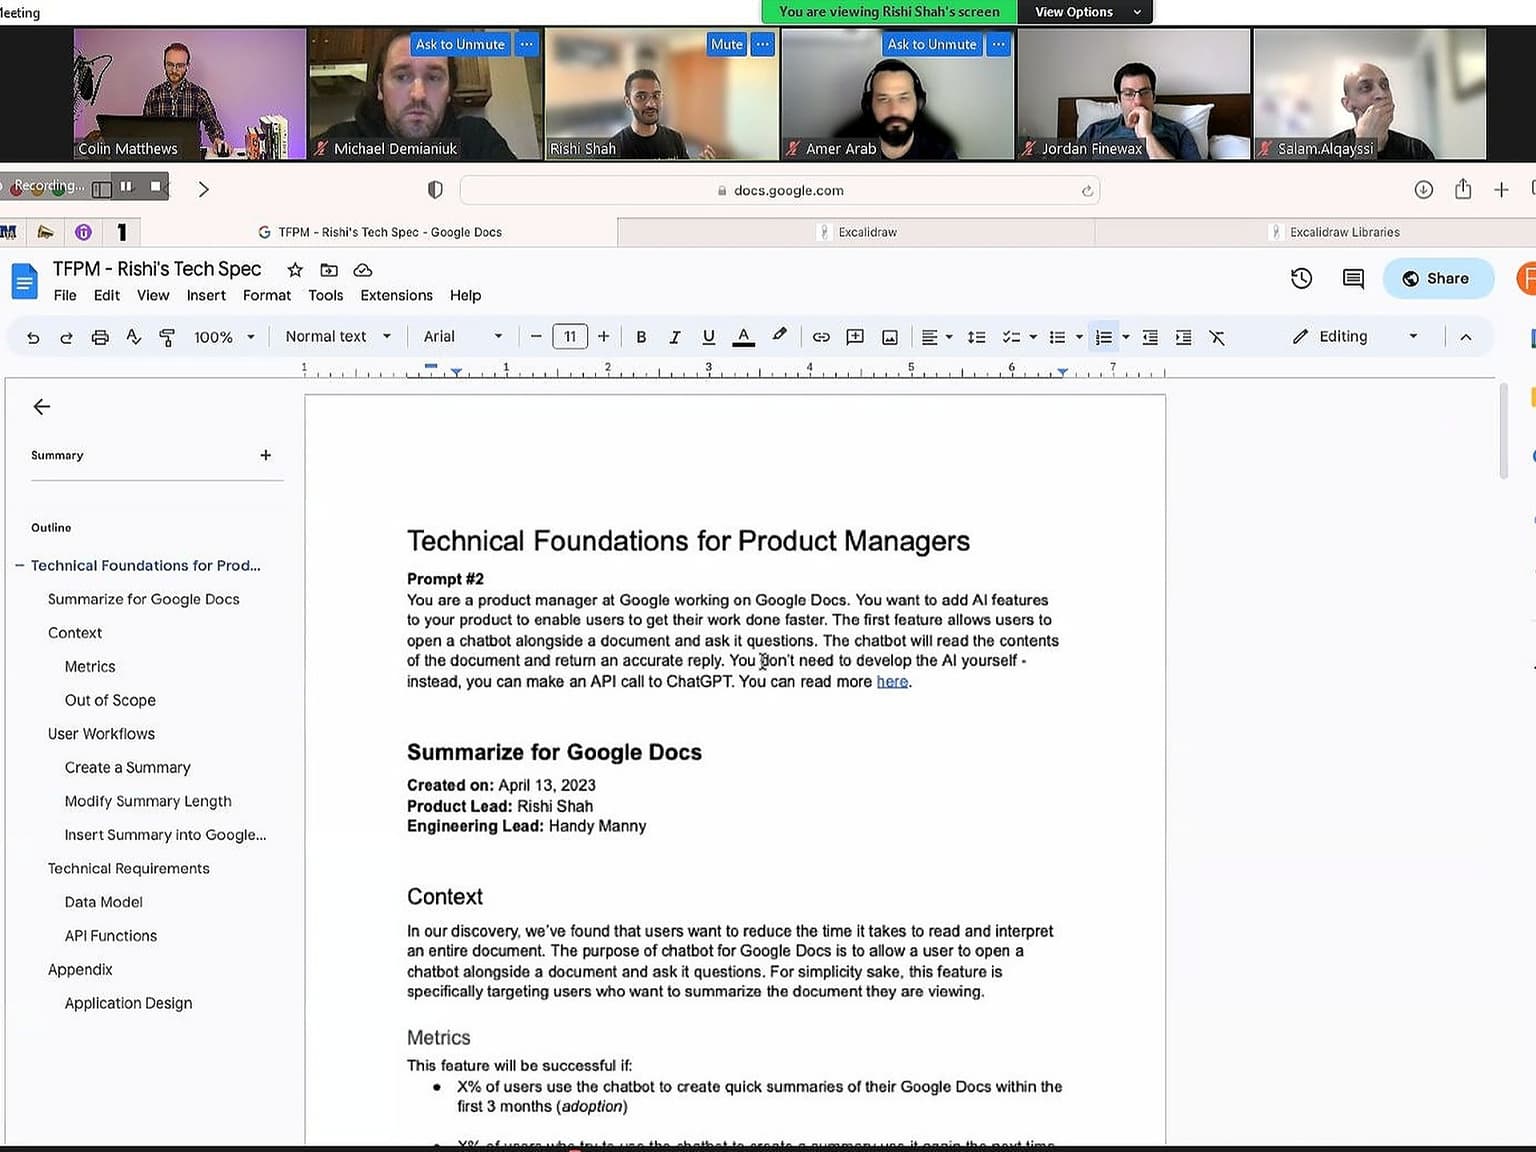Go to Application Design outline entry

point(128,1003)
